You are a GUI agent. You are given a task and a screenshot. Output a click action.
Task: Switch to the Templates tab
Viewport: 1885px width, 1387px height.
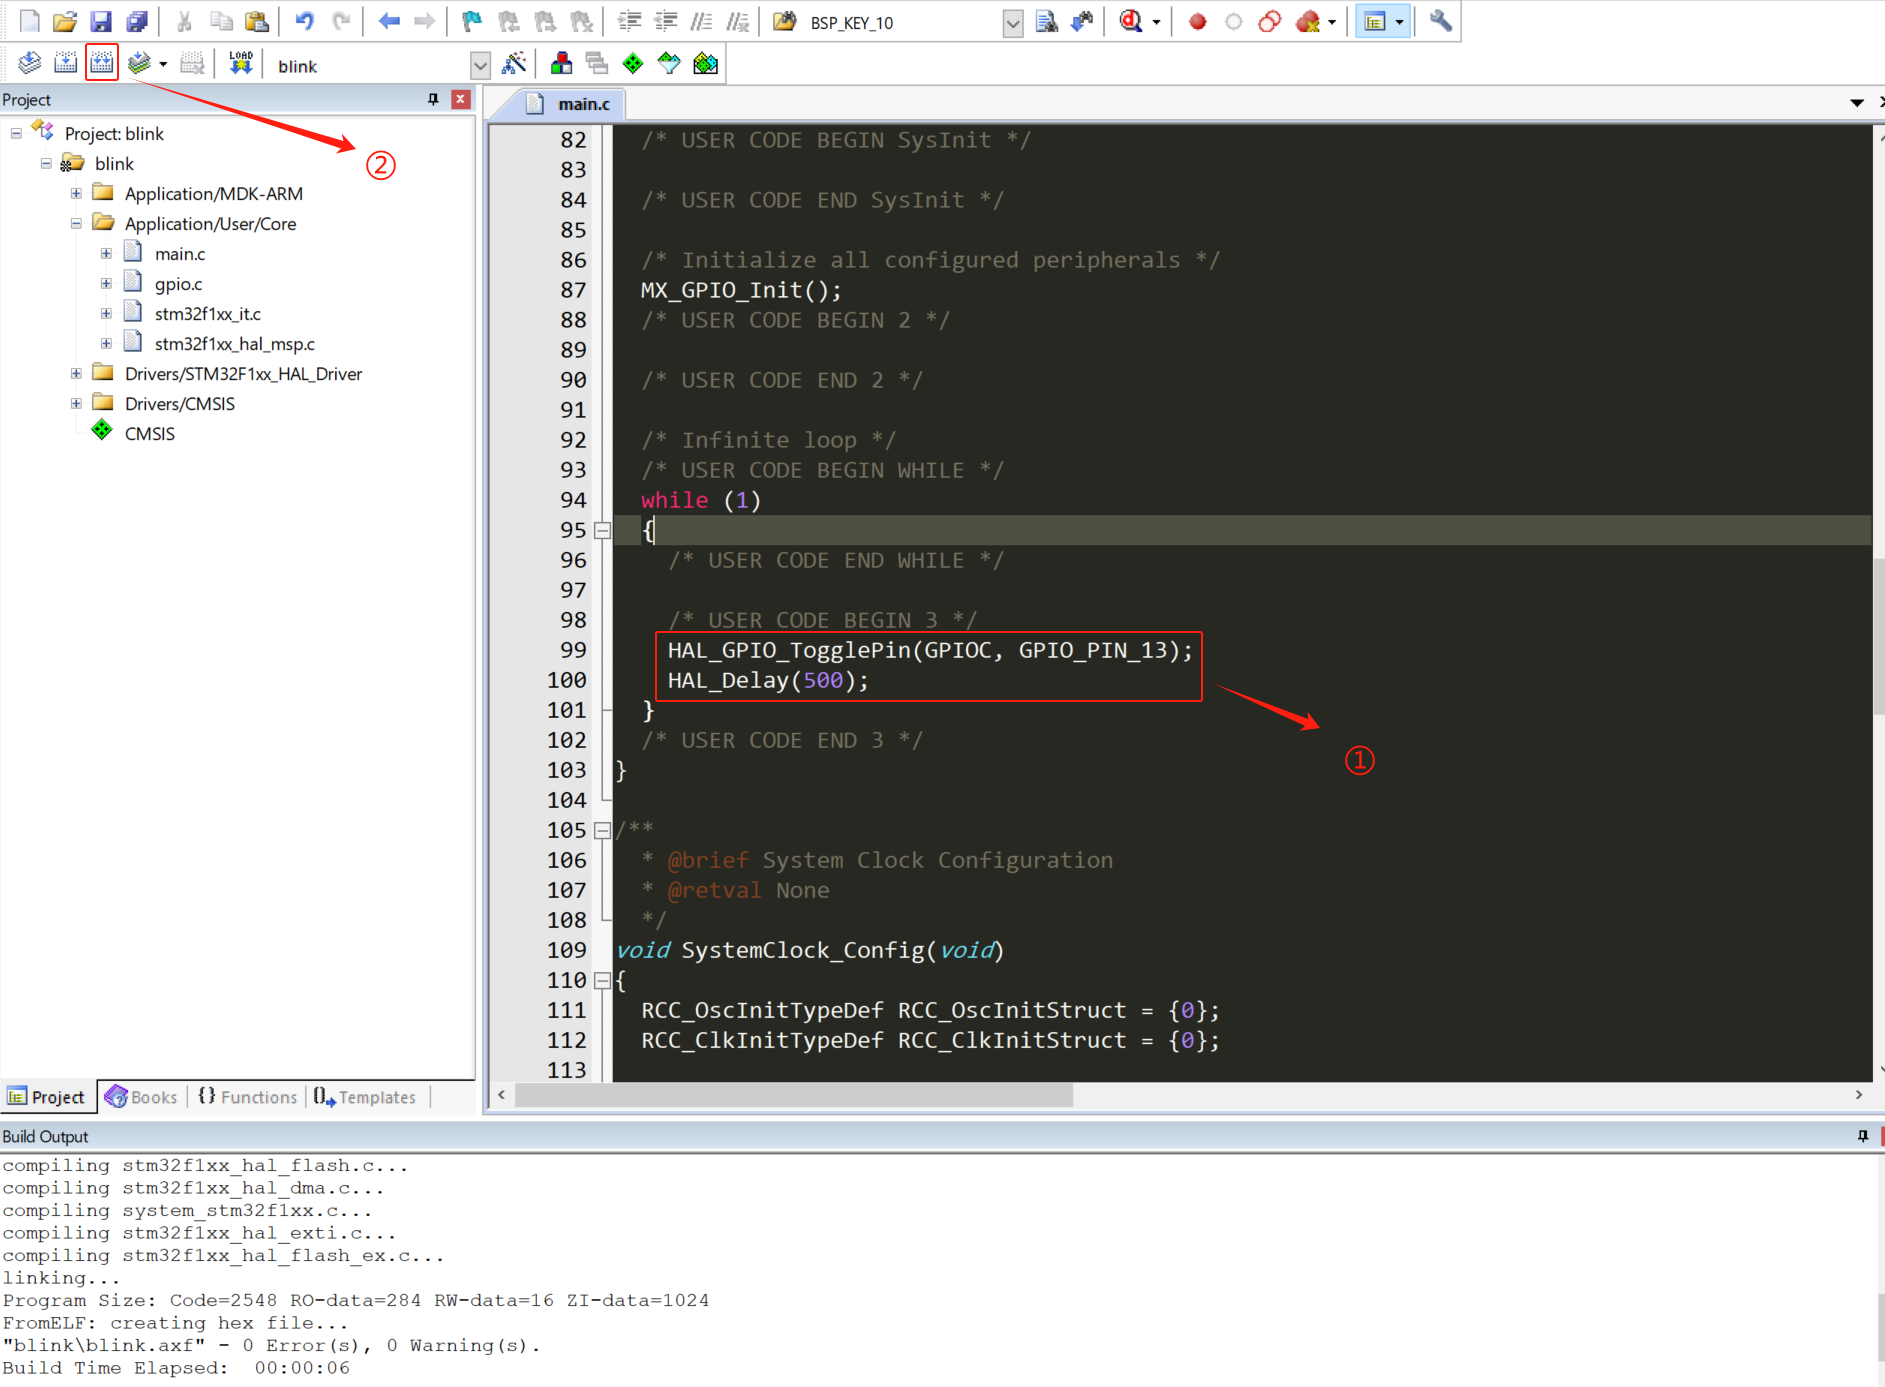(x=365, y=1097)
